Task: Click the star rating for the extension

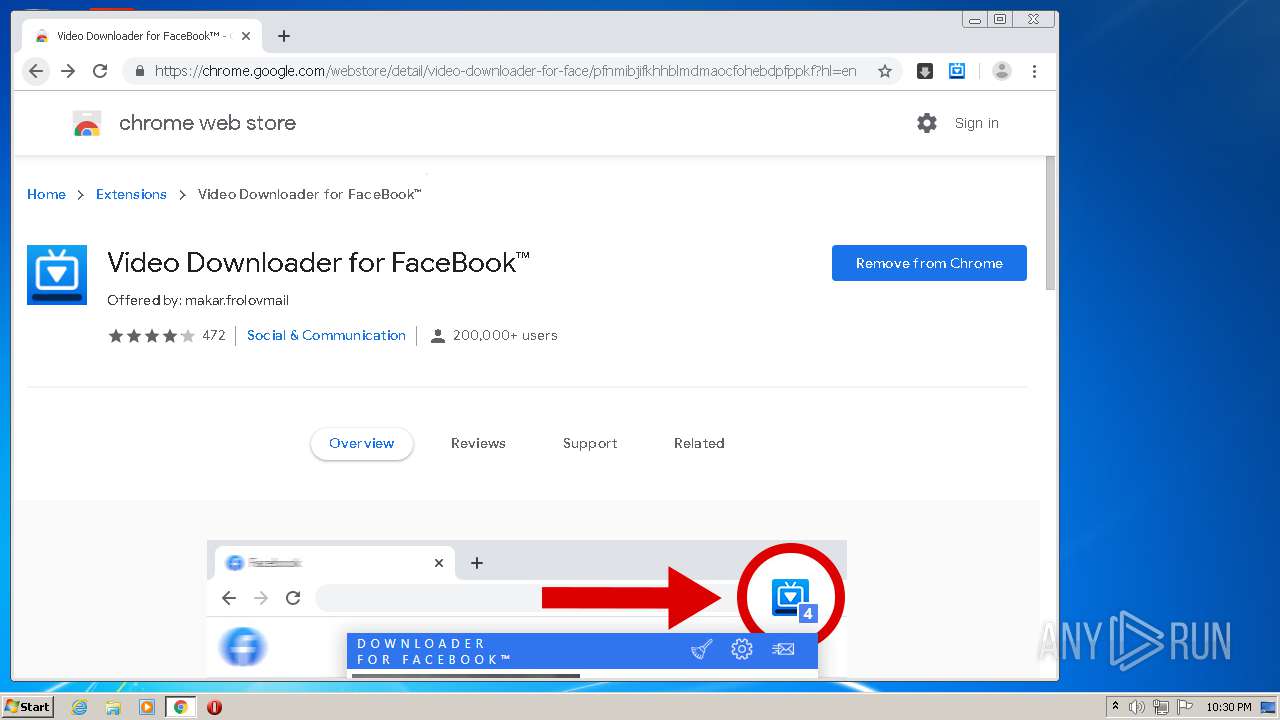Action: pos(152,336)
